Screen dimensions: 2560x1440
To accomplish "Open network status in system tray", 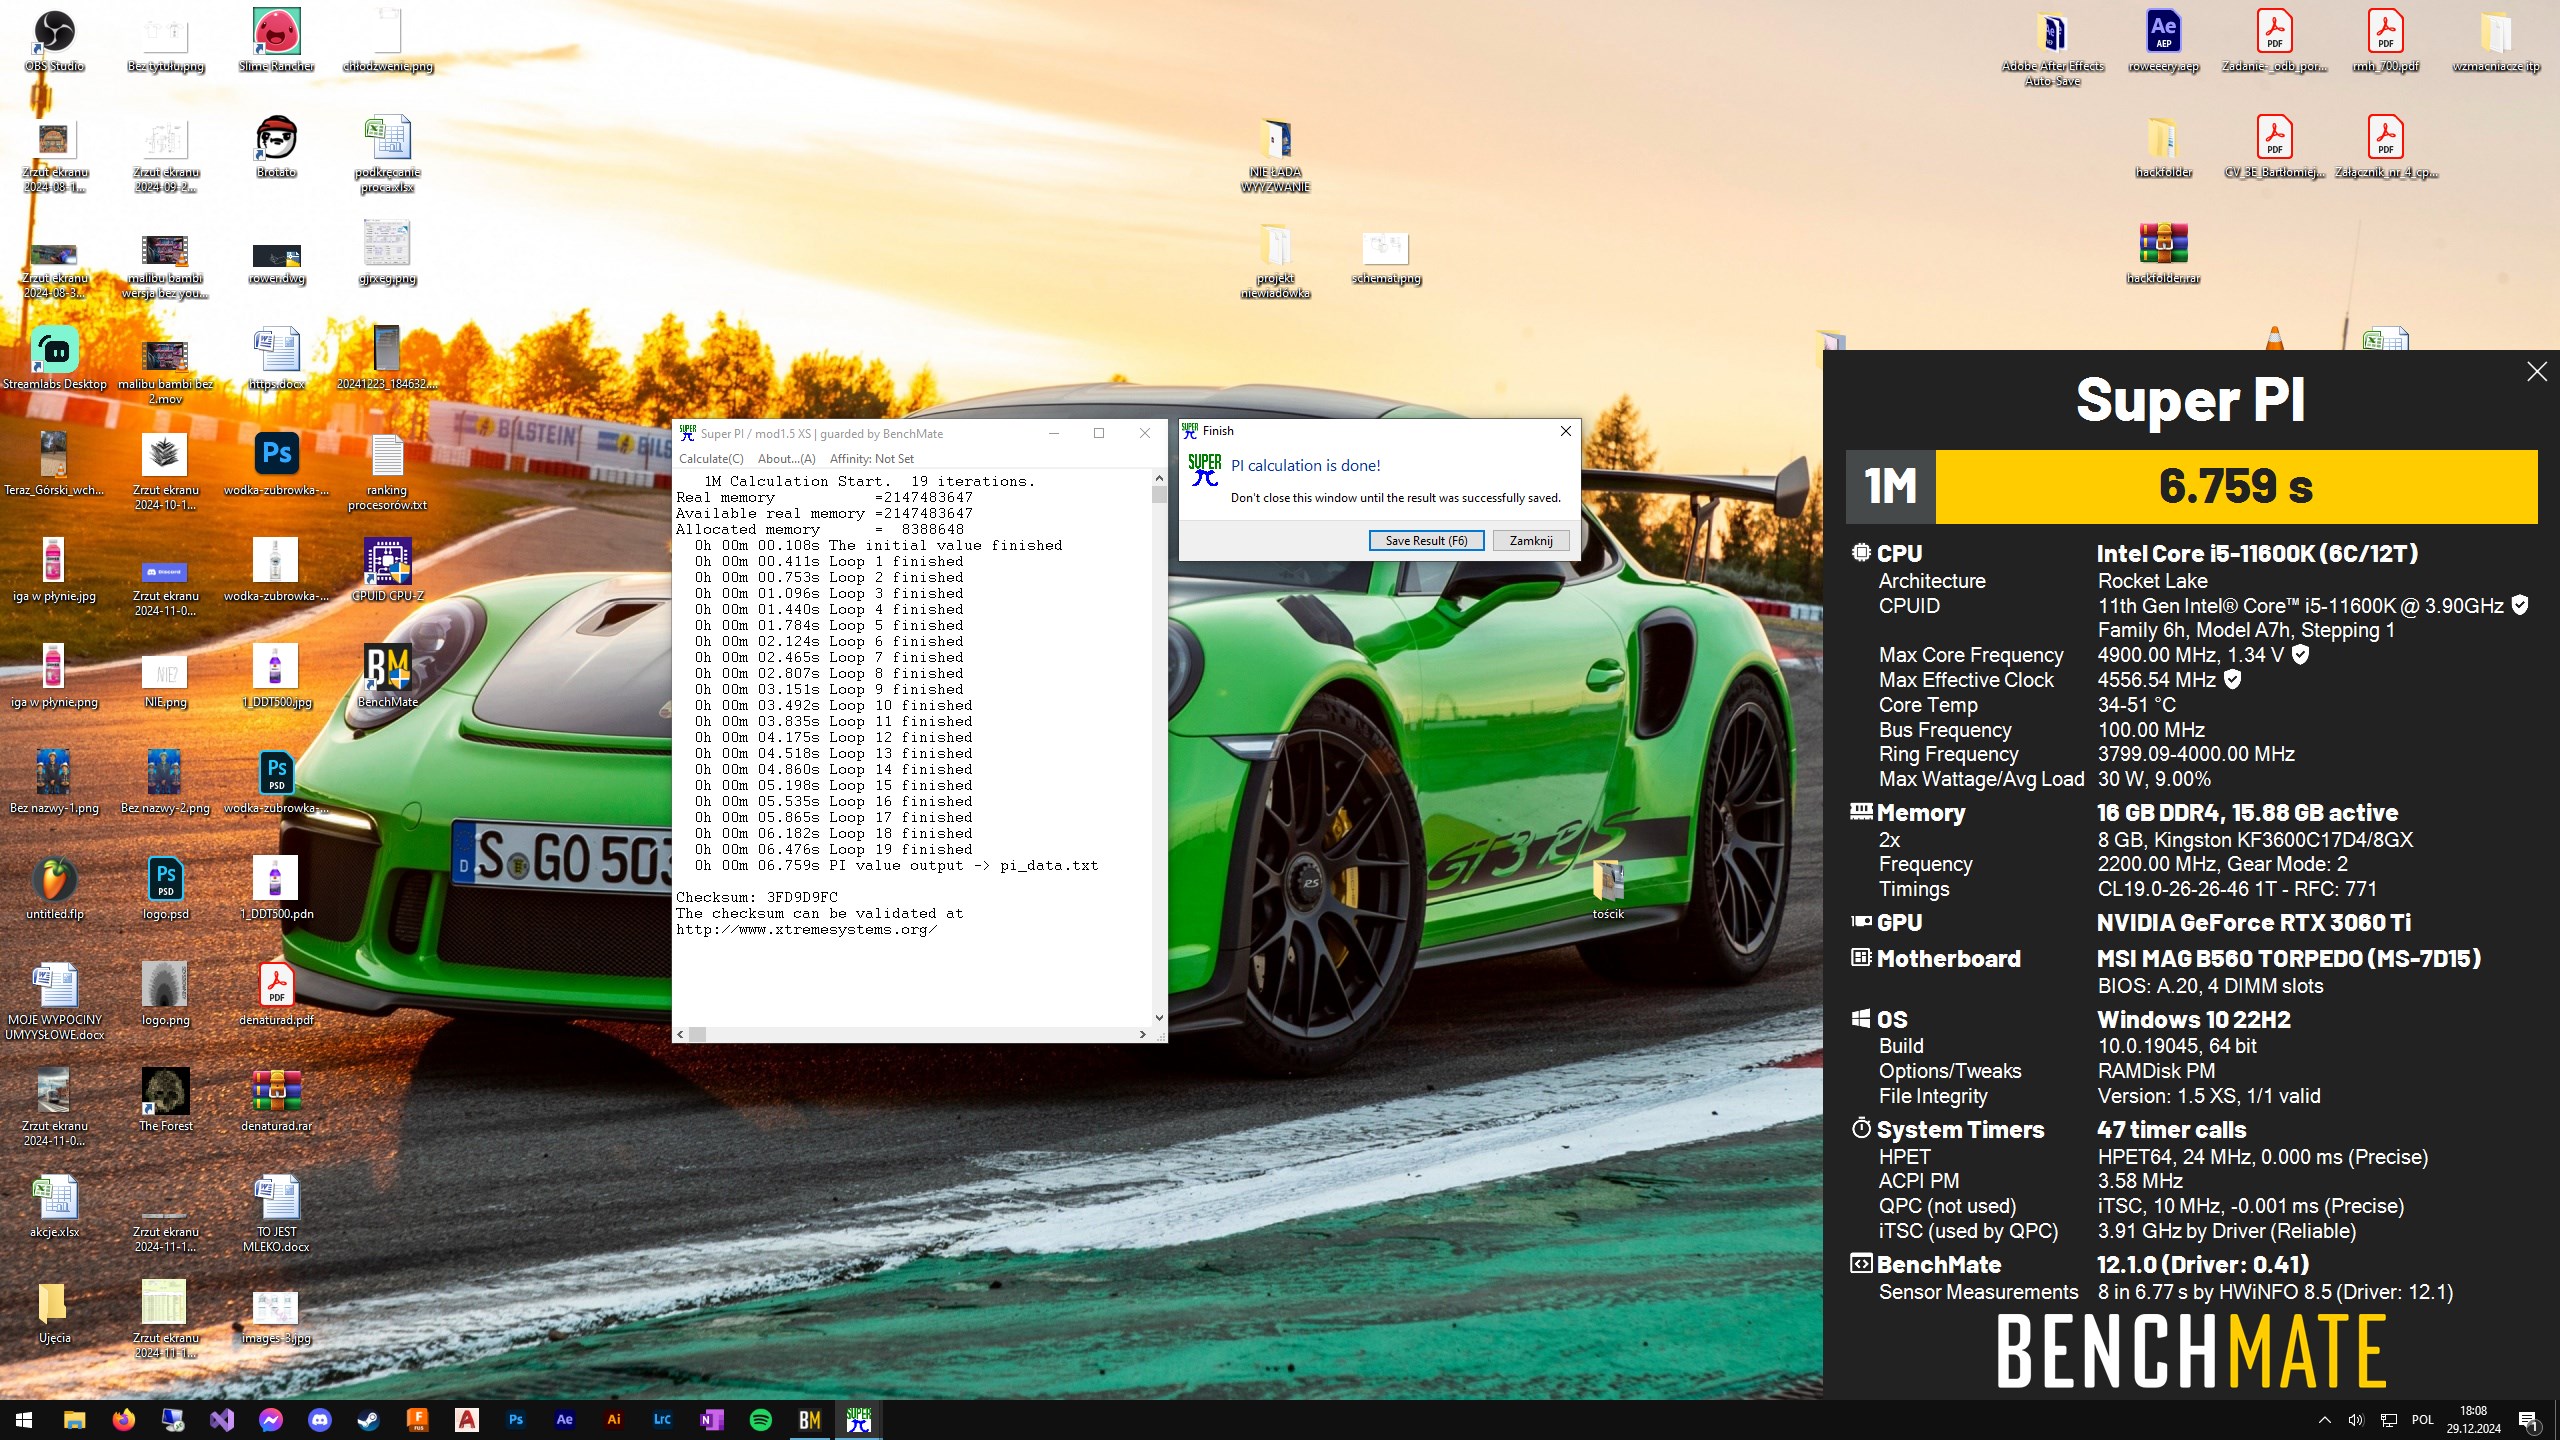I will [x=2389, y=1420].
